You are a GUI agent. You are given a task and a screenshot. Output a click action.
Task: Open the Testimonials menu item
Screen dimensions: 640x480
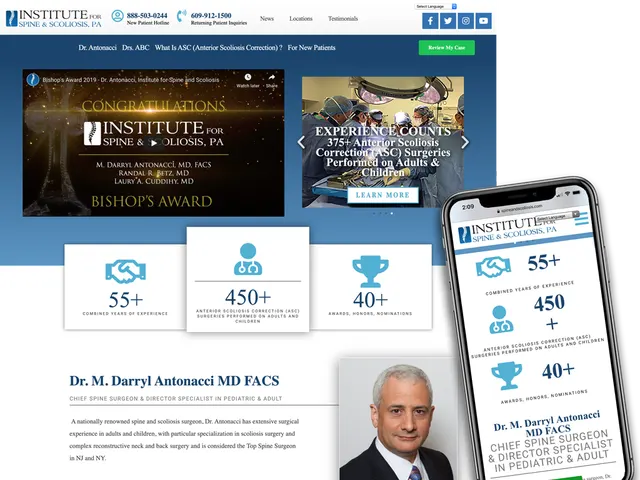pos(343,18)
